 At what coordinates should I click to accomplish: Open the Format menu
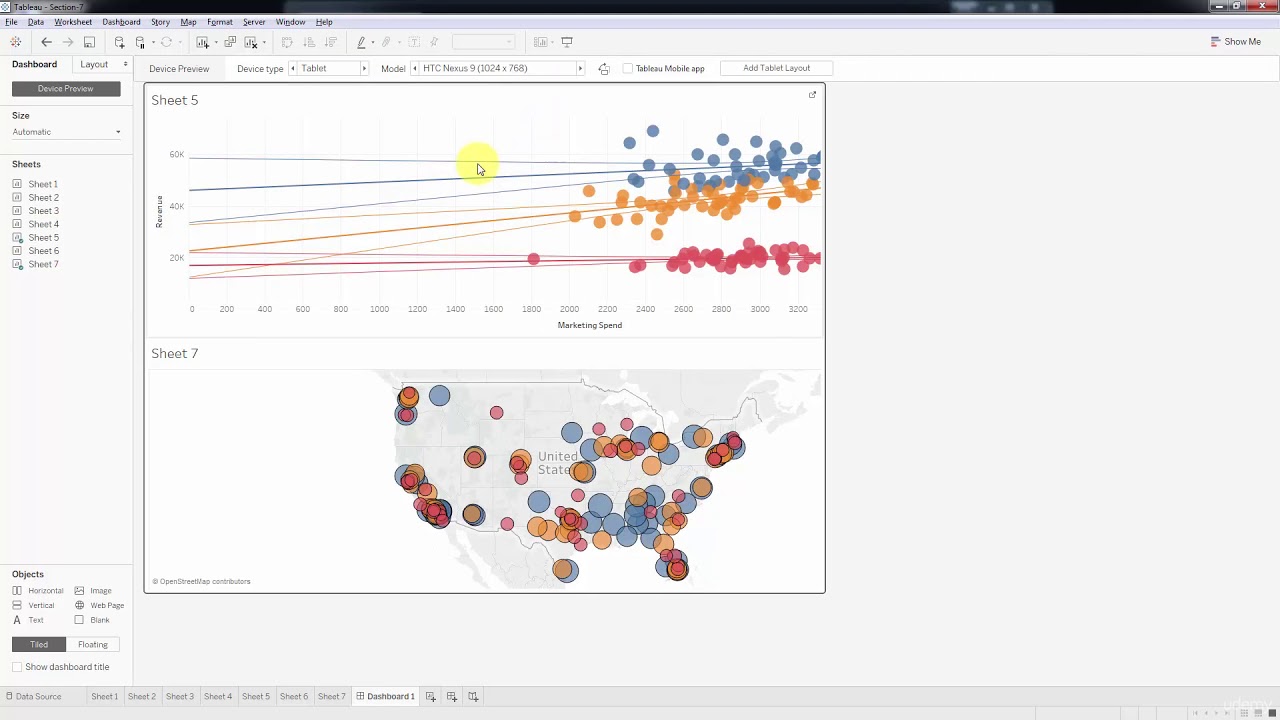coord(220,22)
